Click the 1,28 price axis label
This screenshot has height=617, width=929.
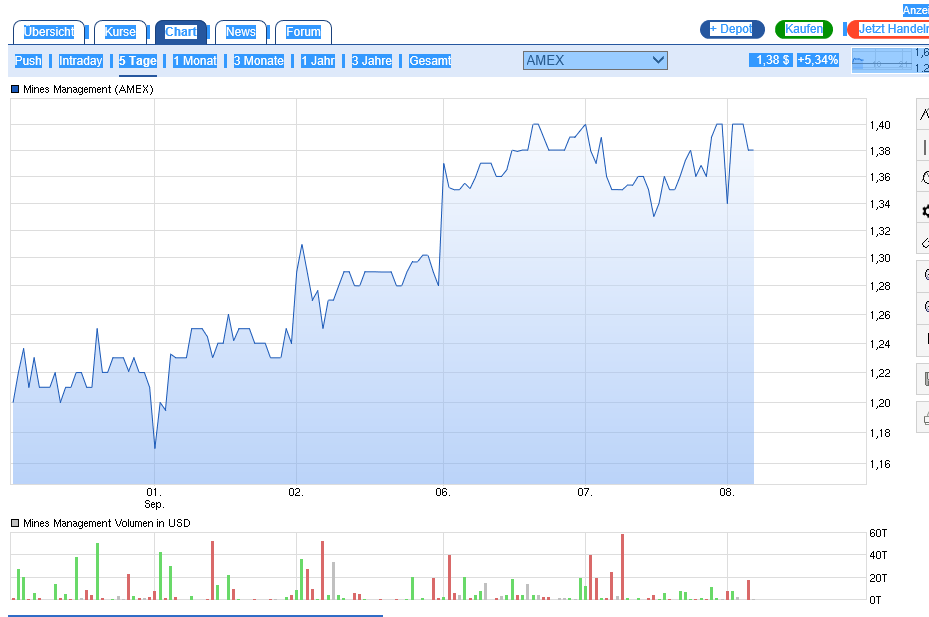(880, 286)
